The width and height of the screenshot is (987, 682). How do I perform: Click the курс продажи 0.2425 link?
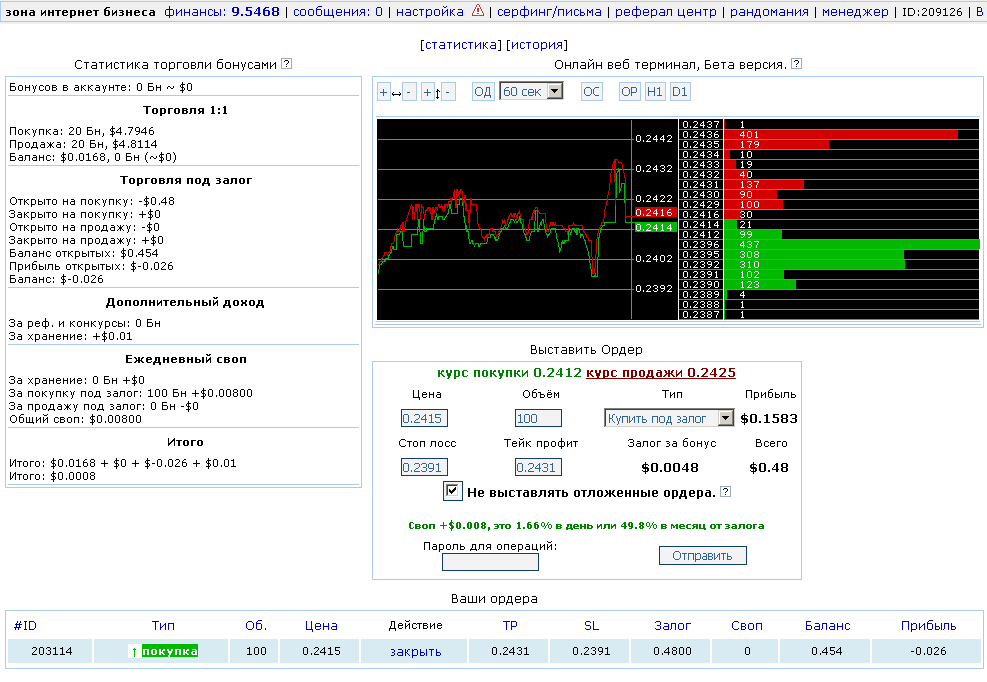[660, 373]
